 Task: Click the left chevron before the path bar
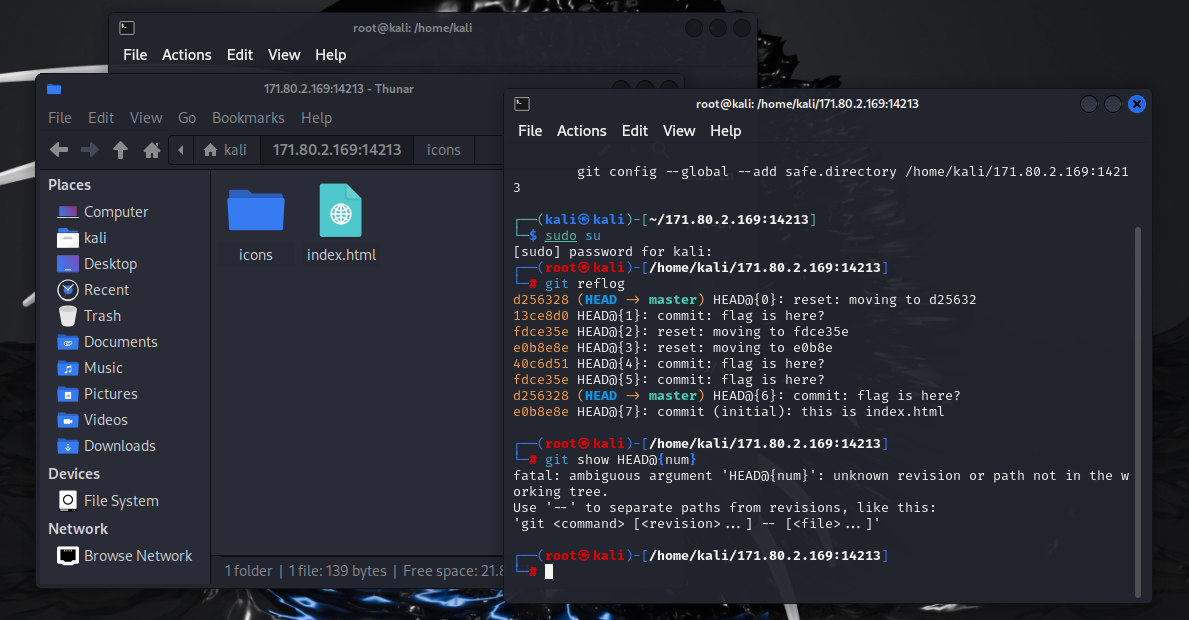point(180,149)
